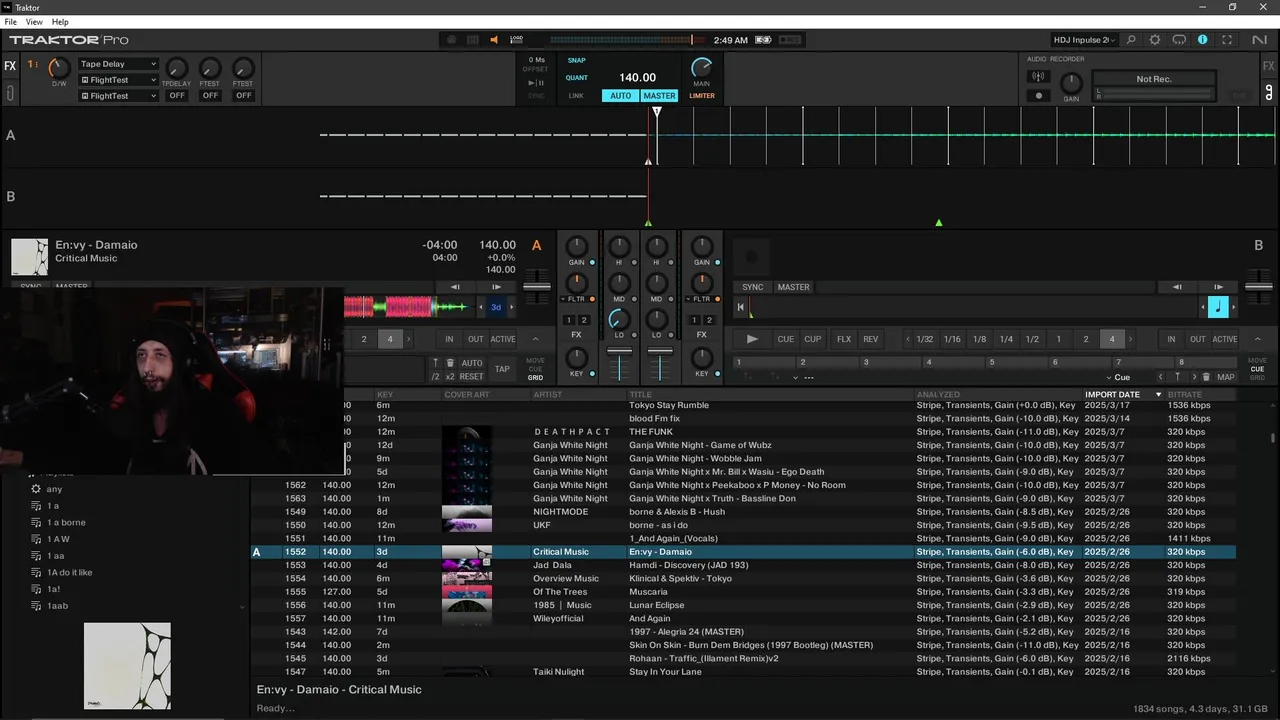
Task: Click MAP button on deck B
Action: (x=1225, y=377)
